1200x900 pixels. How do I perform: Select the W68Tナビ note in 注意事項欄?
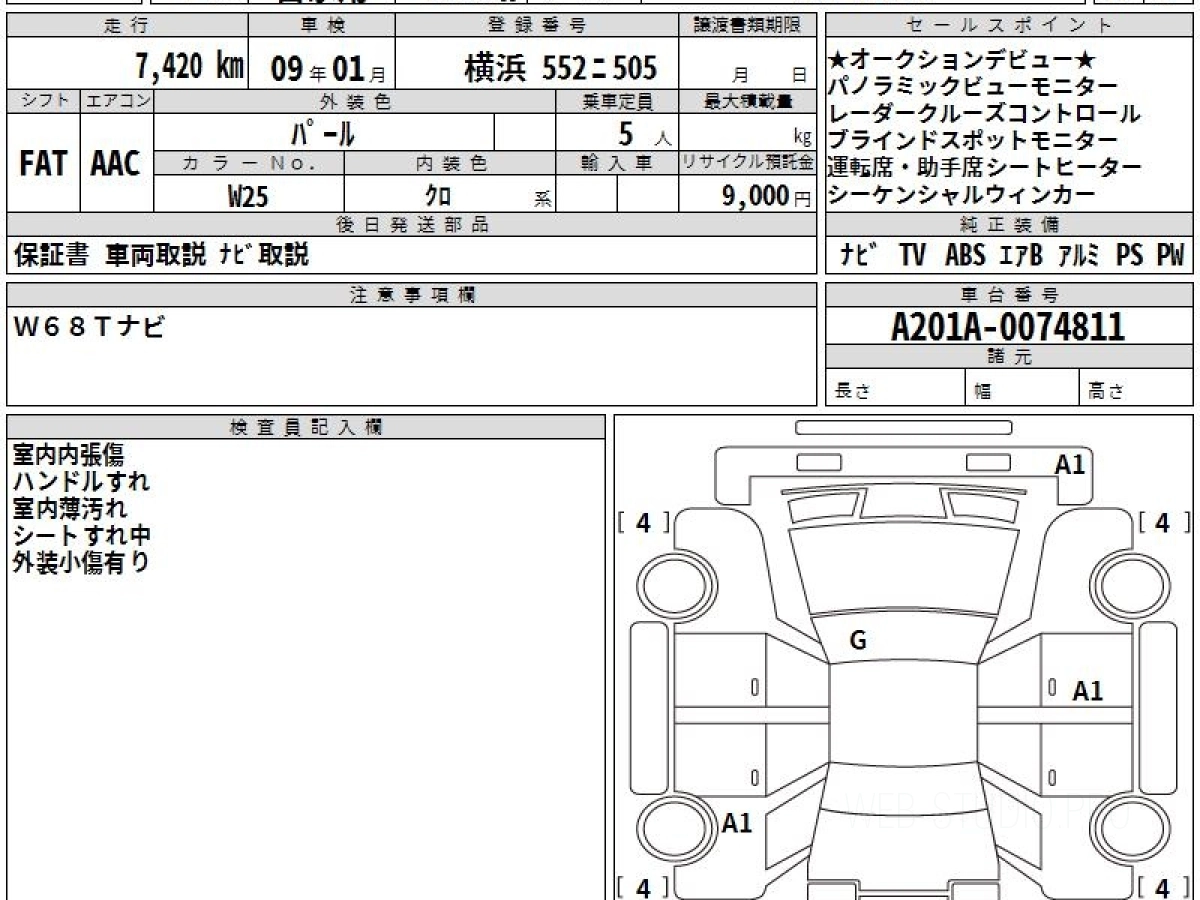tap(88, 327)
